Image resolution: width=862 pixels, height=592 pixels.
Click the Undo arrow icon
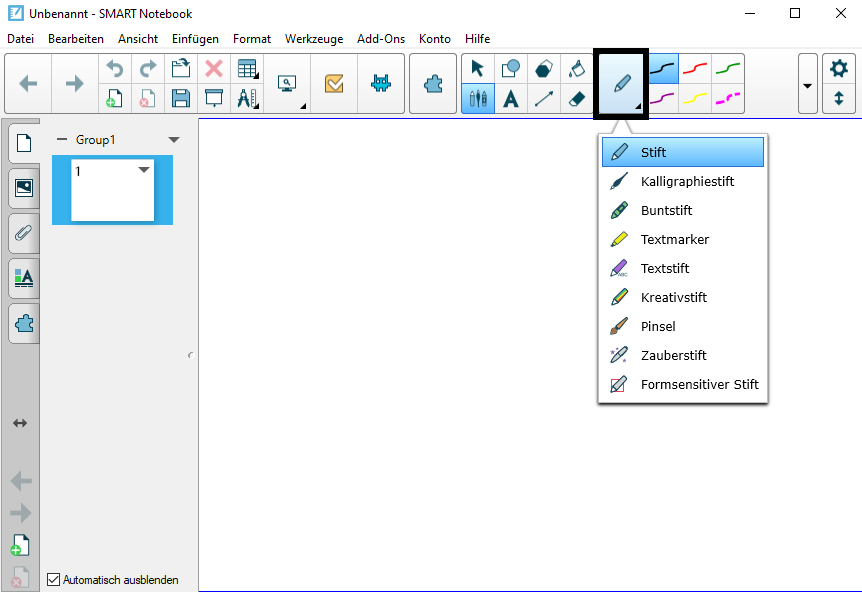(x=115, y=68)
